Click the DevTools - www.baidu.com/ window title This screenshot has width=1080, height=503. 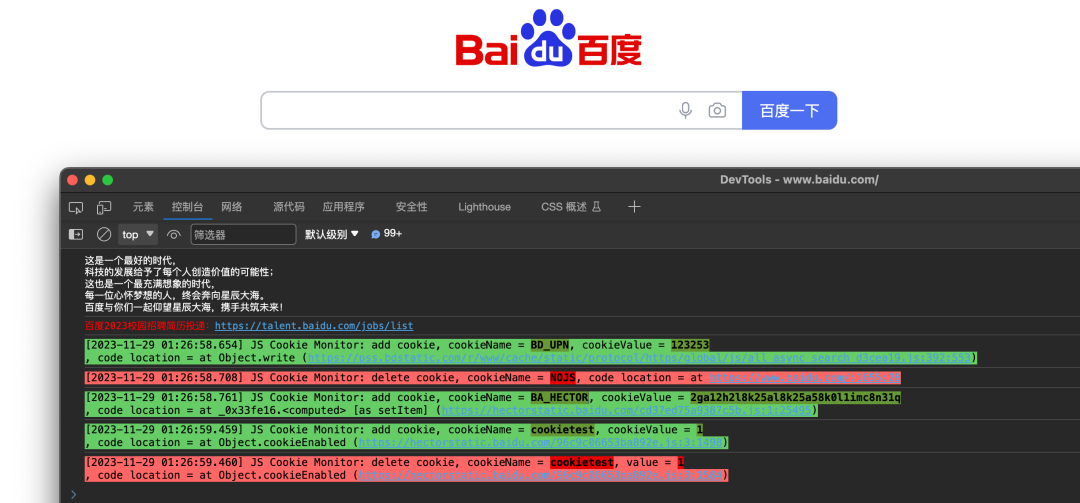799,180
